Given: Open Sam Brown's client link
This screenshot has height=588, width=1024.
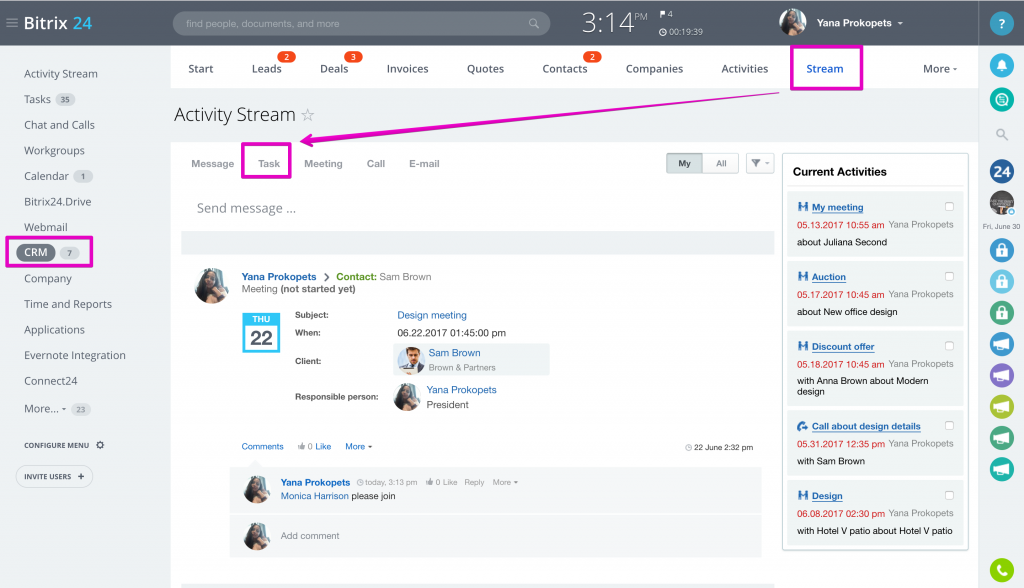Looking at the screenshot, I should click(x=454, y=353).
